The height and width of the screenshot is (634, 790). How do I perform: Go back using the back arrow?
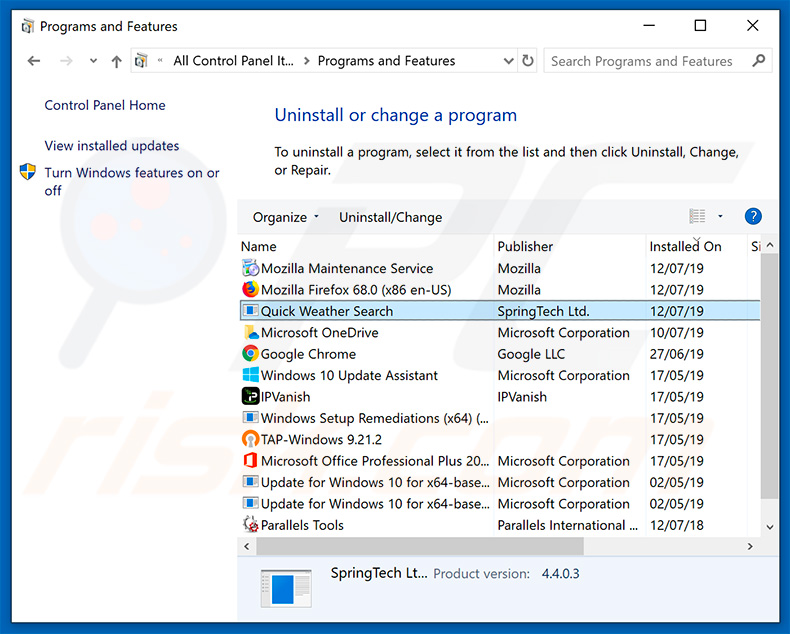34,61
